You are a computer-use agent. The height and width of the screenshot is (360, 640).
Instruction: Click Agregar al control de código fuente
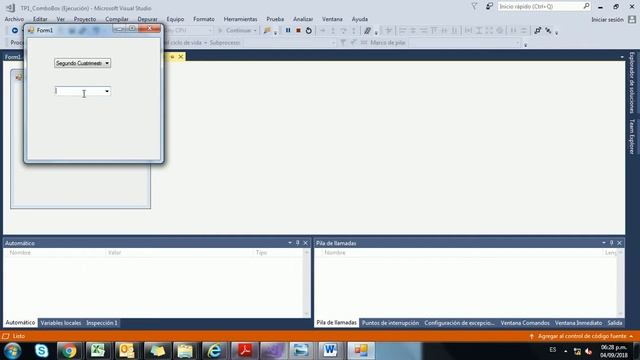coord(582,336)
